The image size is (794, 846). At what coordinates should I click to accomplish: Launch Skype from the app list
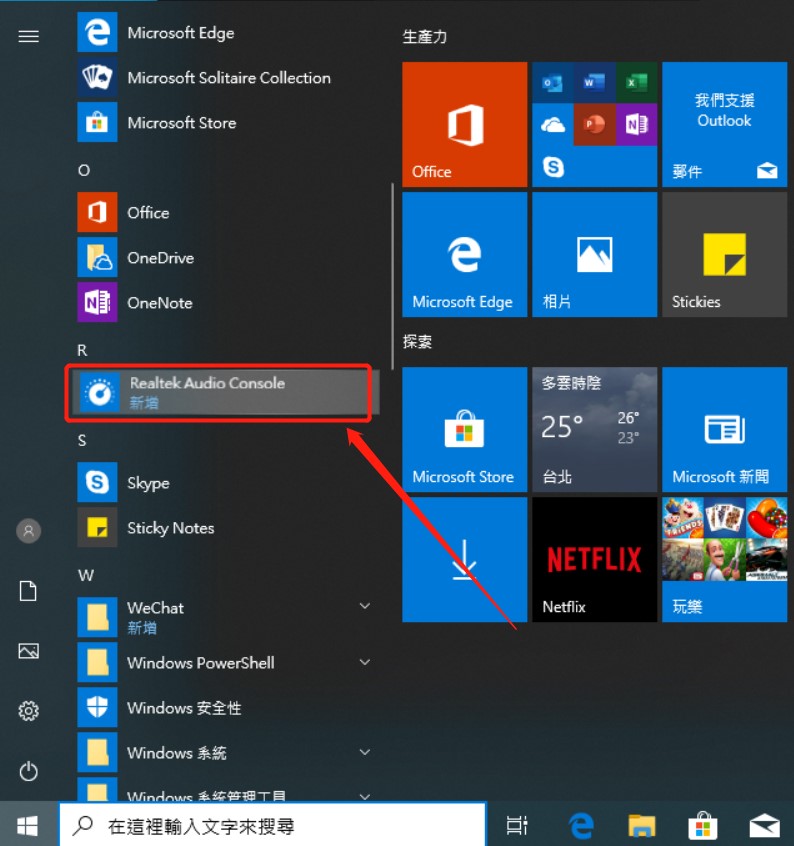pos(148,483)
